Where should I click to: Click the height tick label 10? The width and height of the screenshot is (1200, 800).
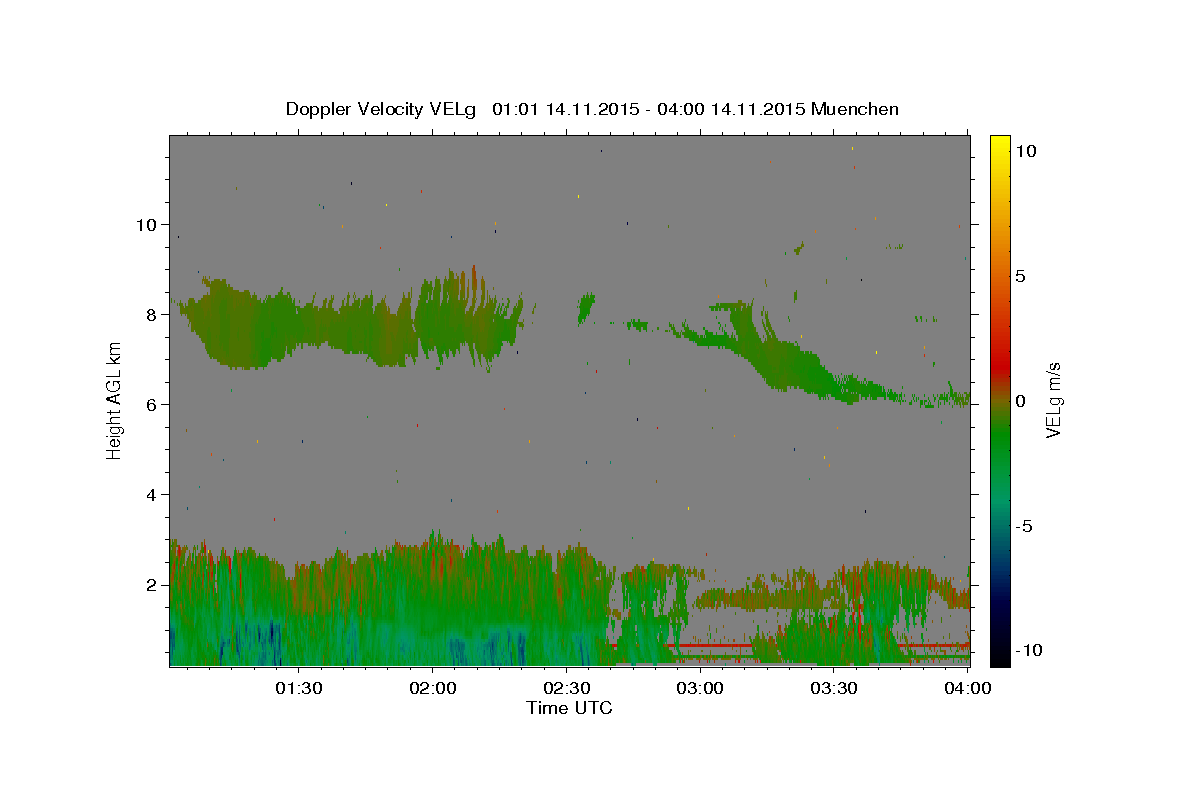146,225
